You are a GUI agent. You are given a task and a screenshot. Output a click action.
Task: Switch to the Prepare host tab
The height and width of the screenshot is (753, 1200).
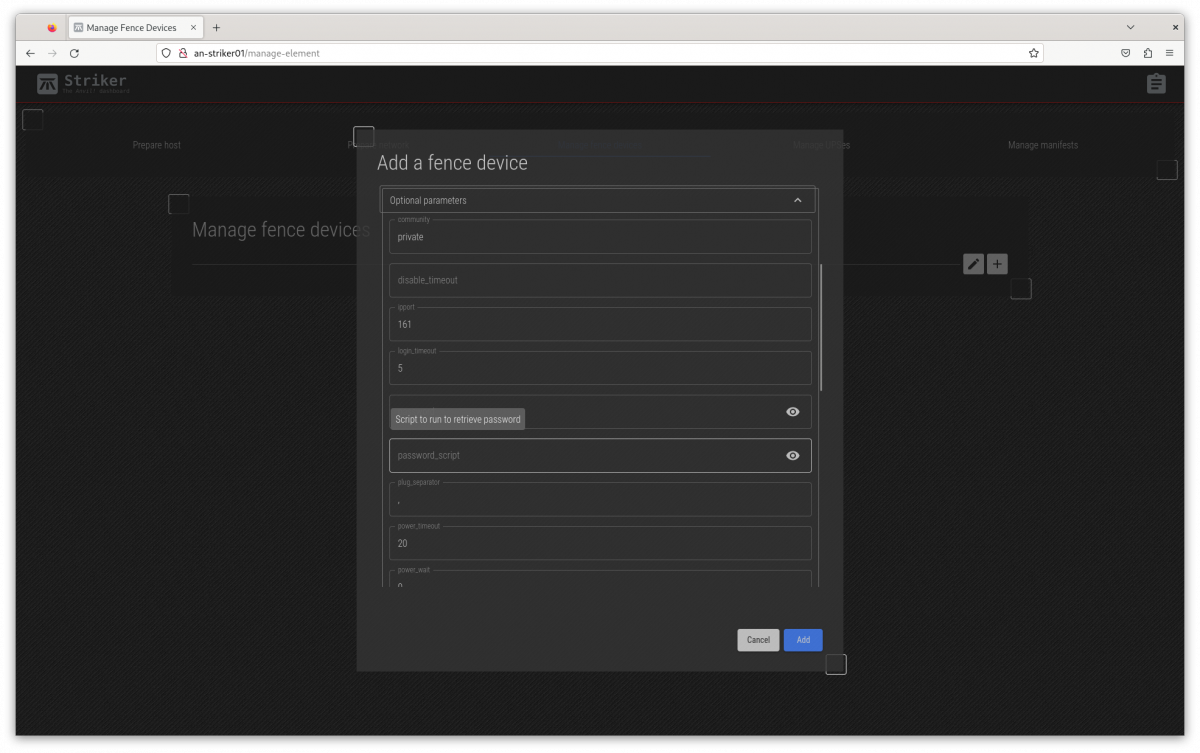pyautogui.click(x=157, y=145)
